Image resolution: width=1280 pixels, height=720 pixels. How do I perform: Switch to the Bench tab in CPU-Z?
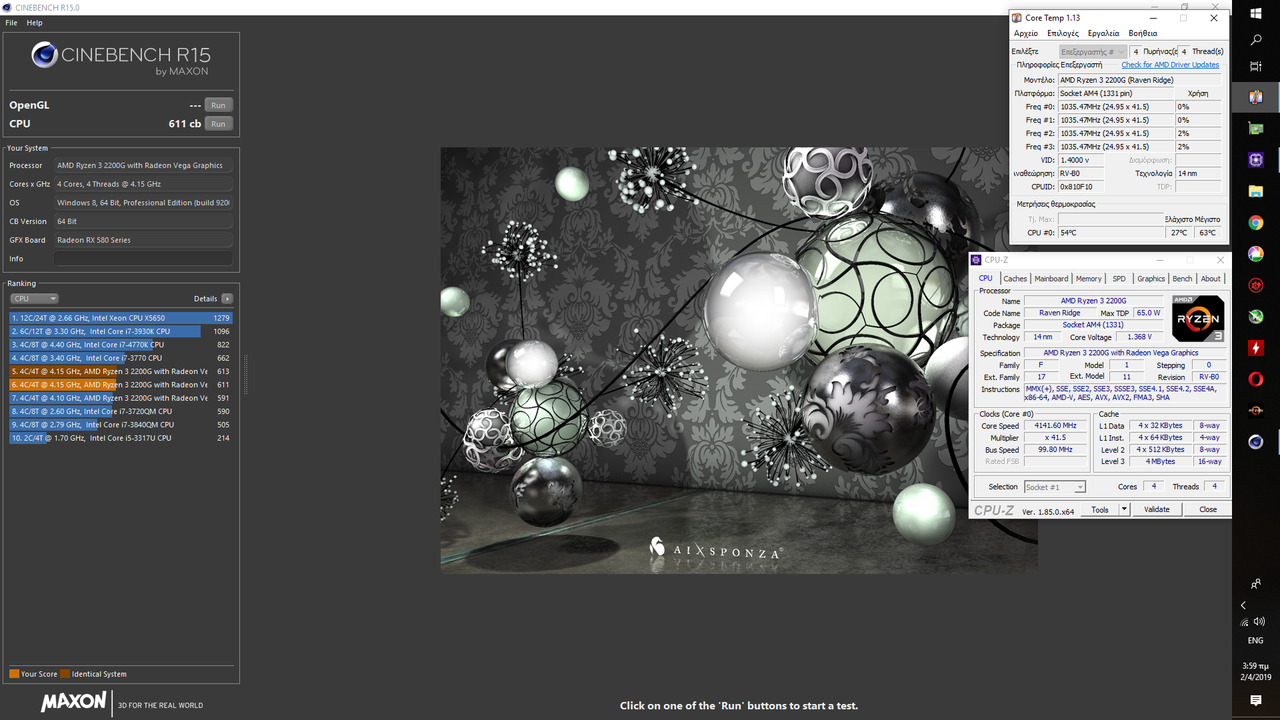(x=1182, y=279)
